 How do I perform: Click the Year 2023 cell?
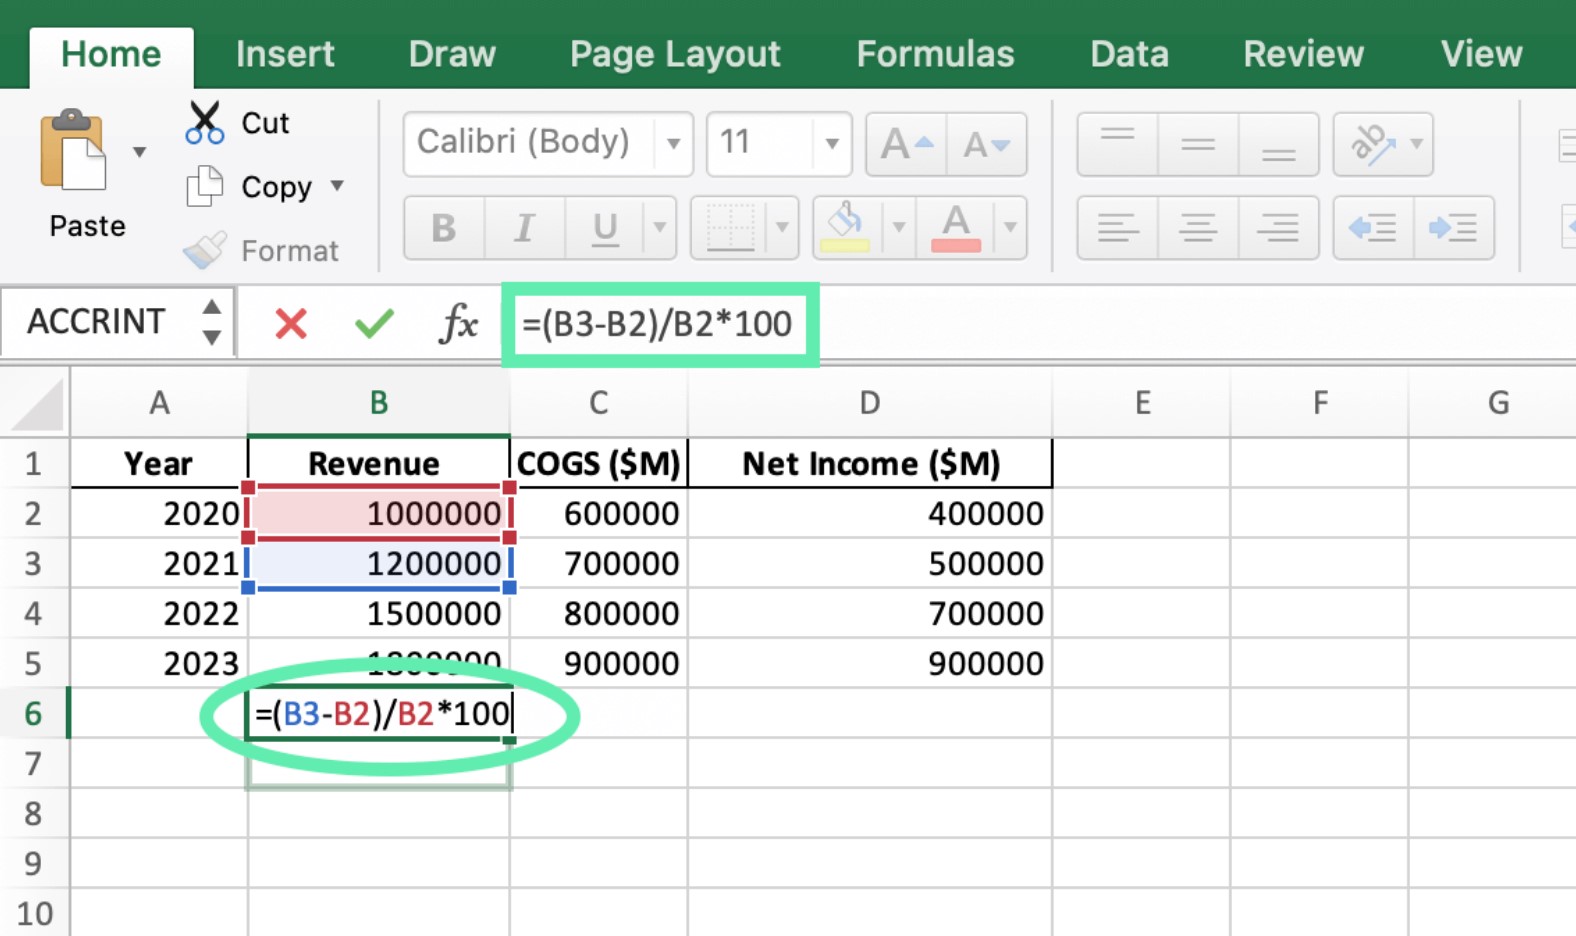click(159, 663)
